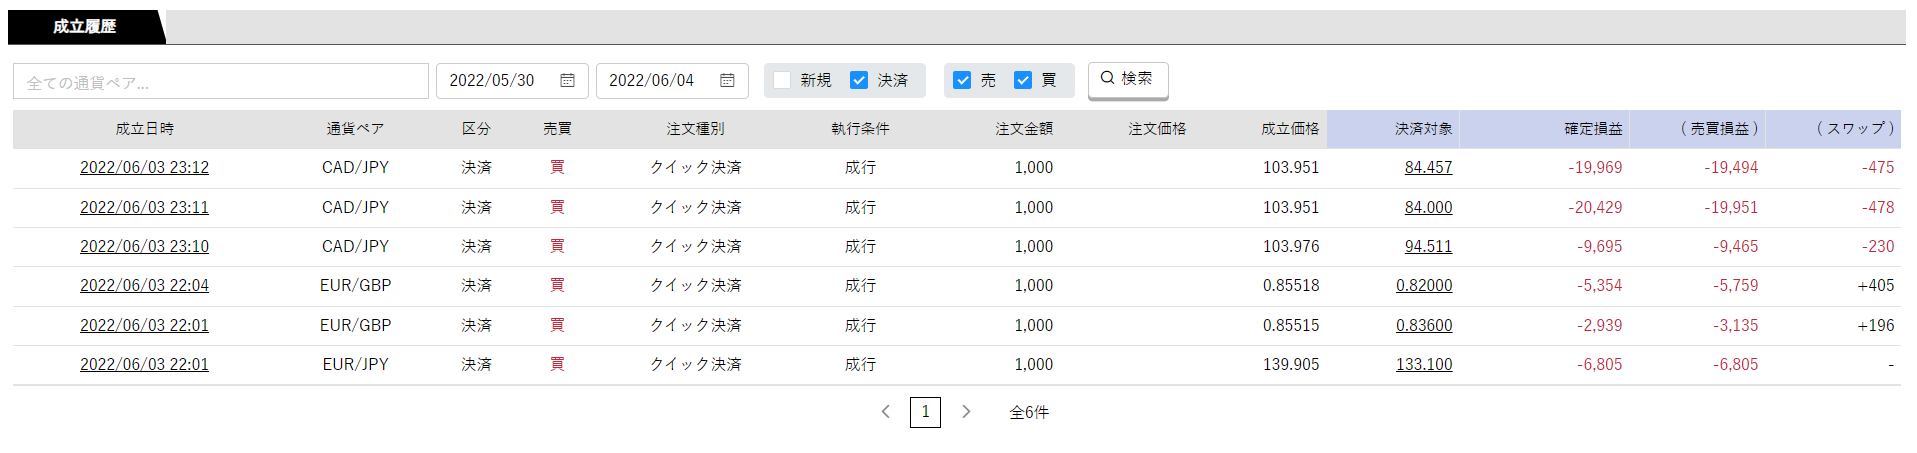Go to previous page arrow
The height and width of the screenshot is (453, 1917).
[885, 412]
